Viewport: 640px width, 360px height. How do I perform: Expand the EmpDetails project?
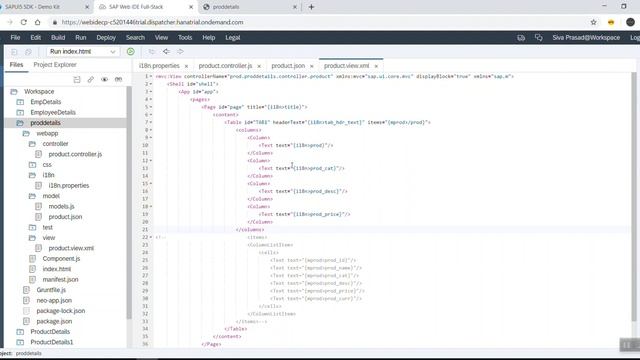click(x=20, y=102)
